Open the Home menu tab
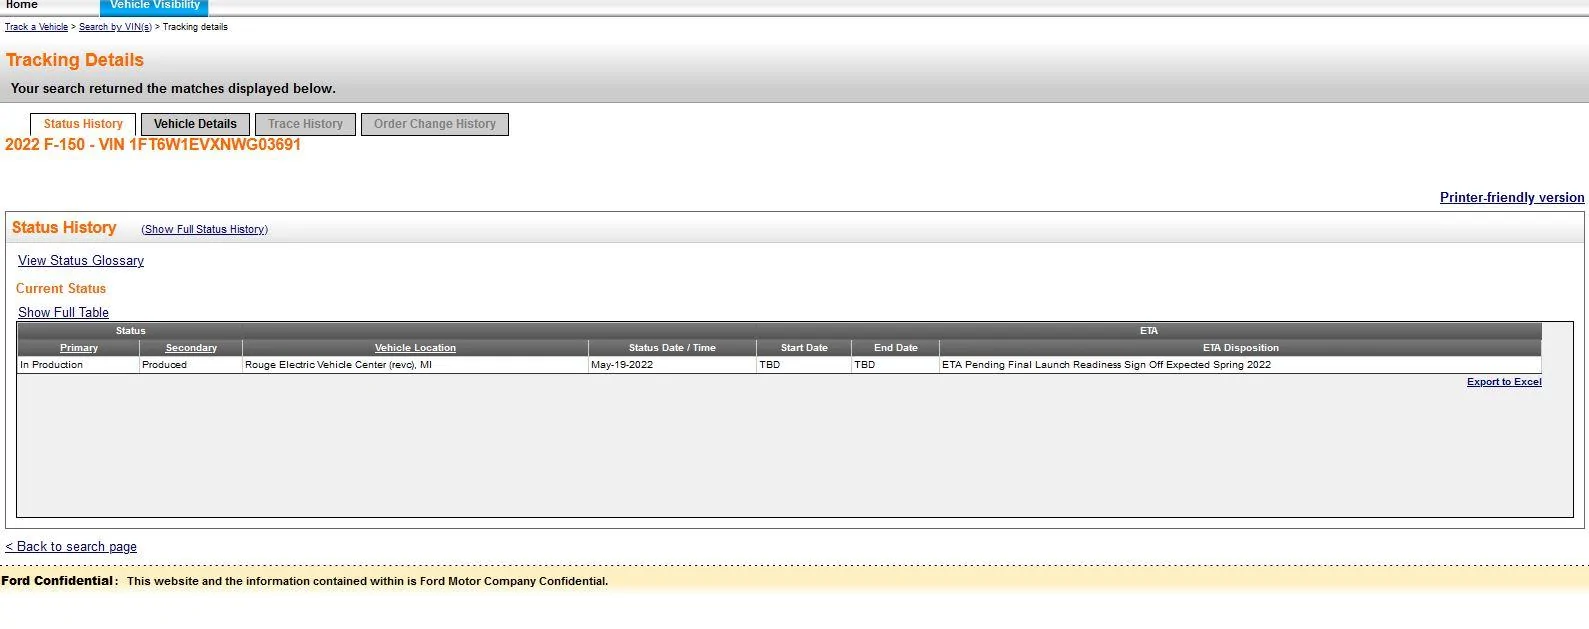The height and width of the screenshot is (629, 1589). pyautogui.click(x=22, y=5)
